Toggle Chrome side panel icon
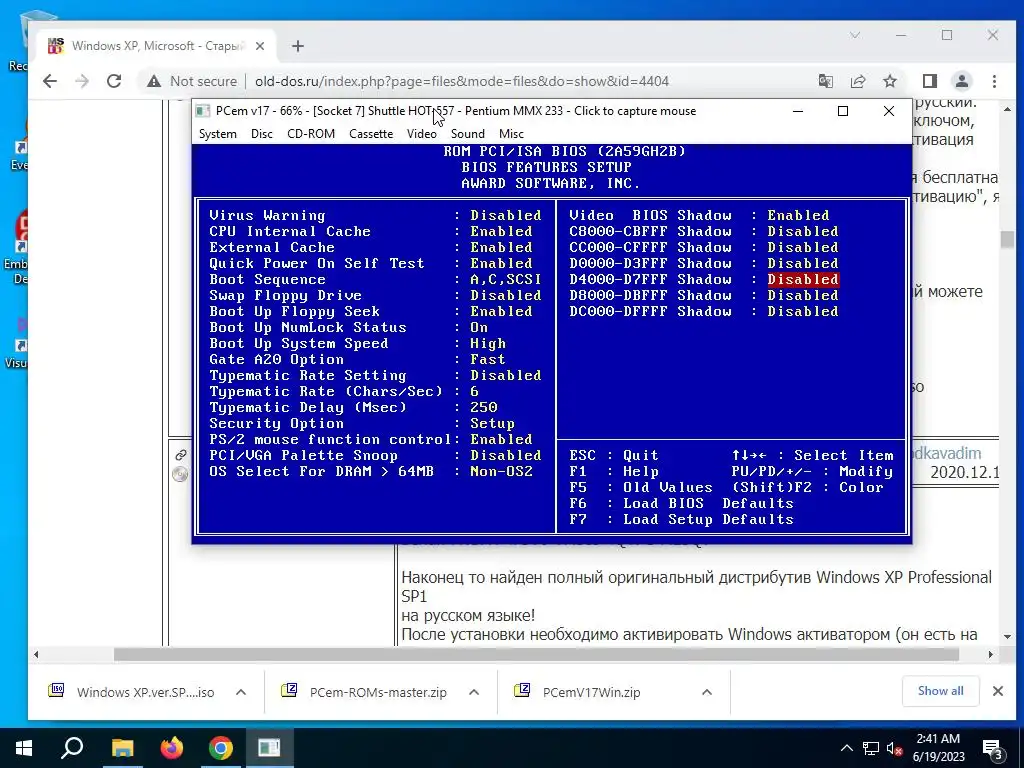The width and height of the screenshot is (1024, 768). click(x=930, y=81)
